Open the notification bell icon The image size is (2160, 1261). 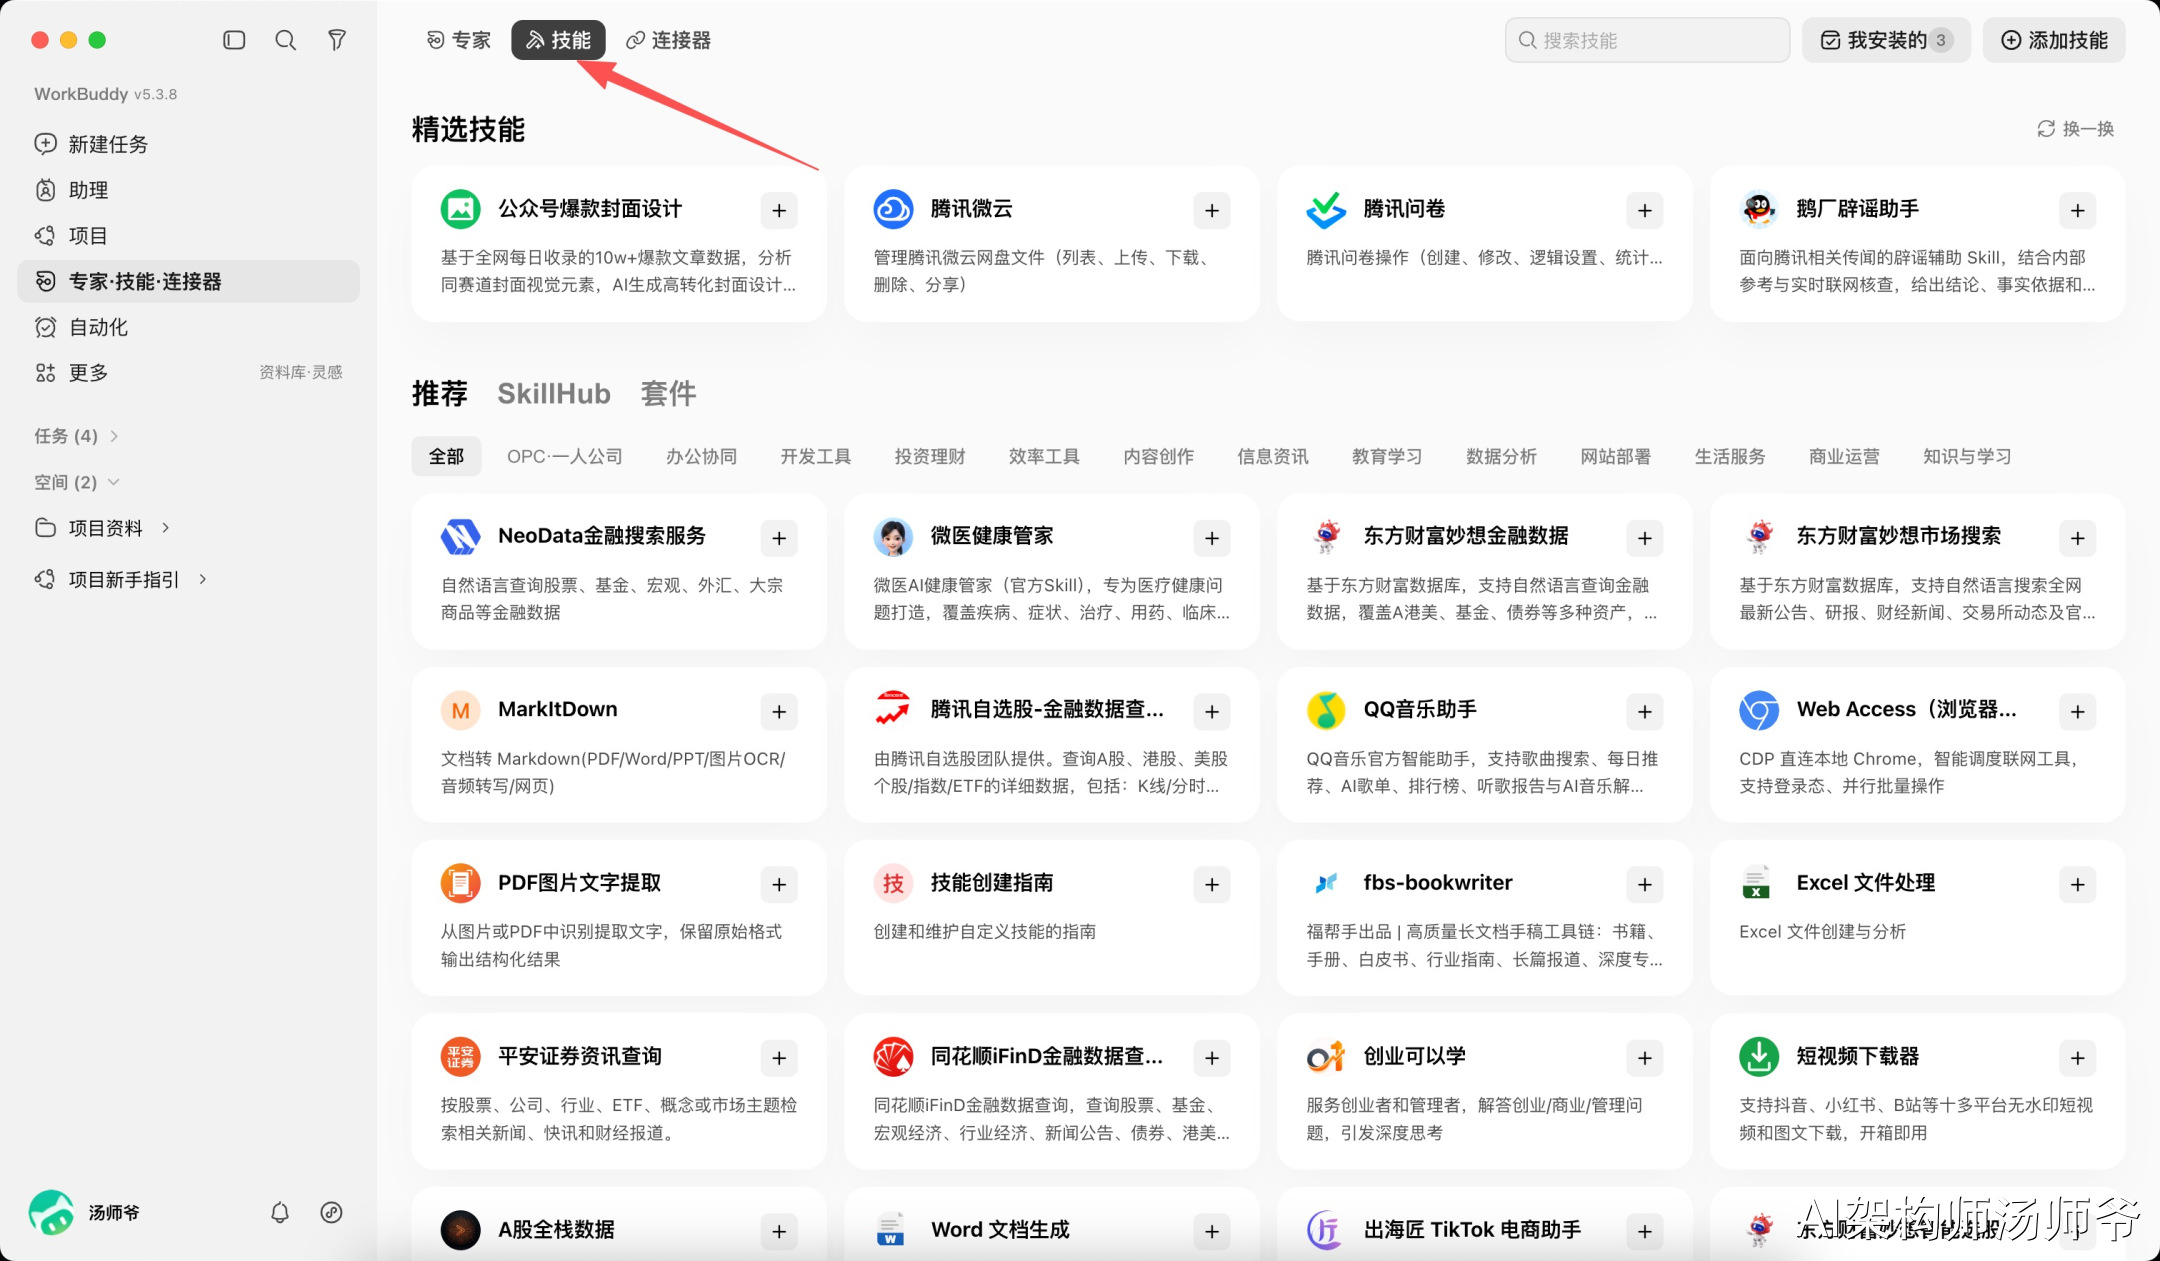coord(280,1212)
